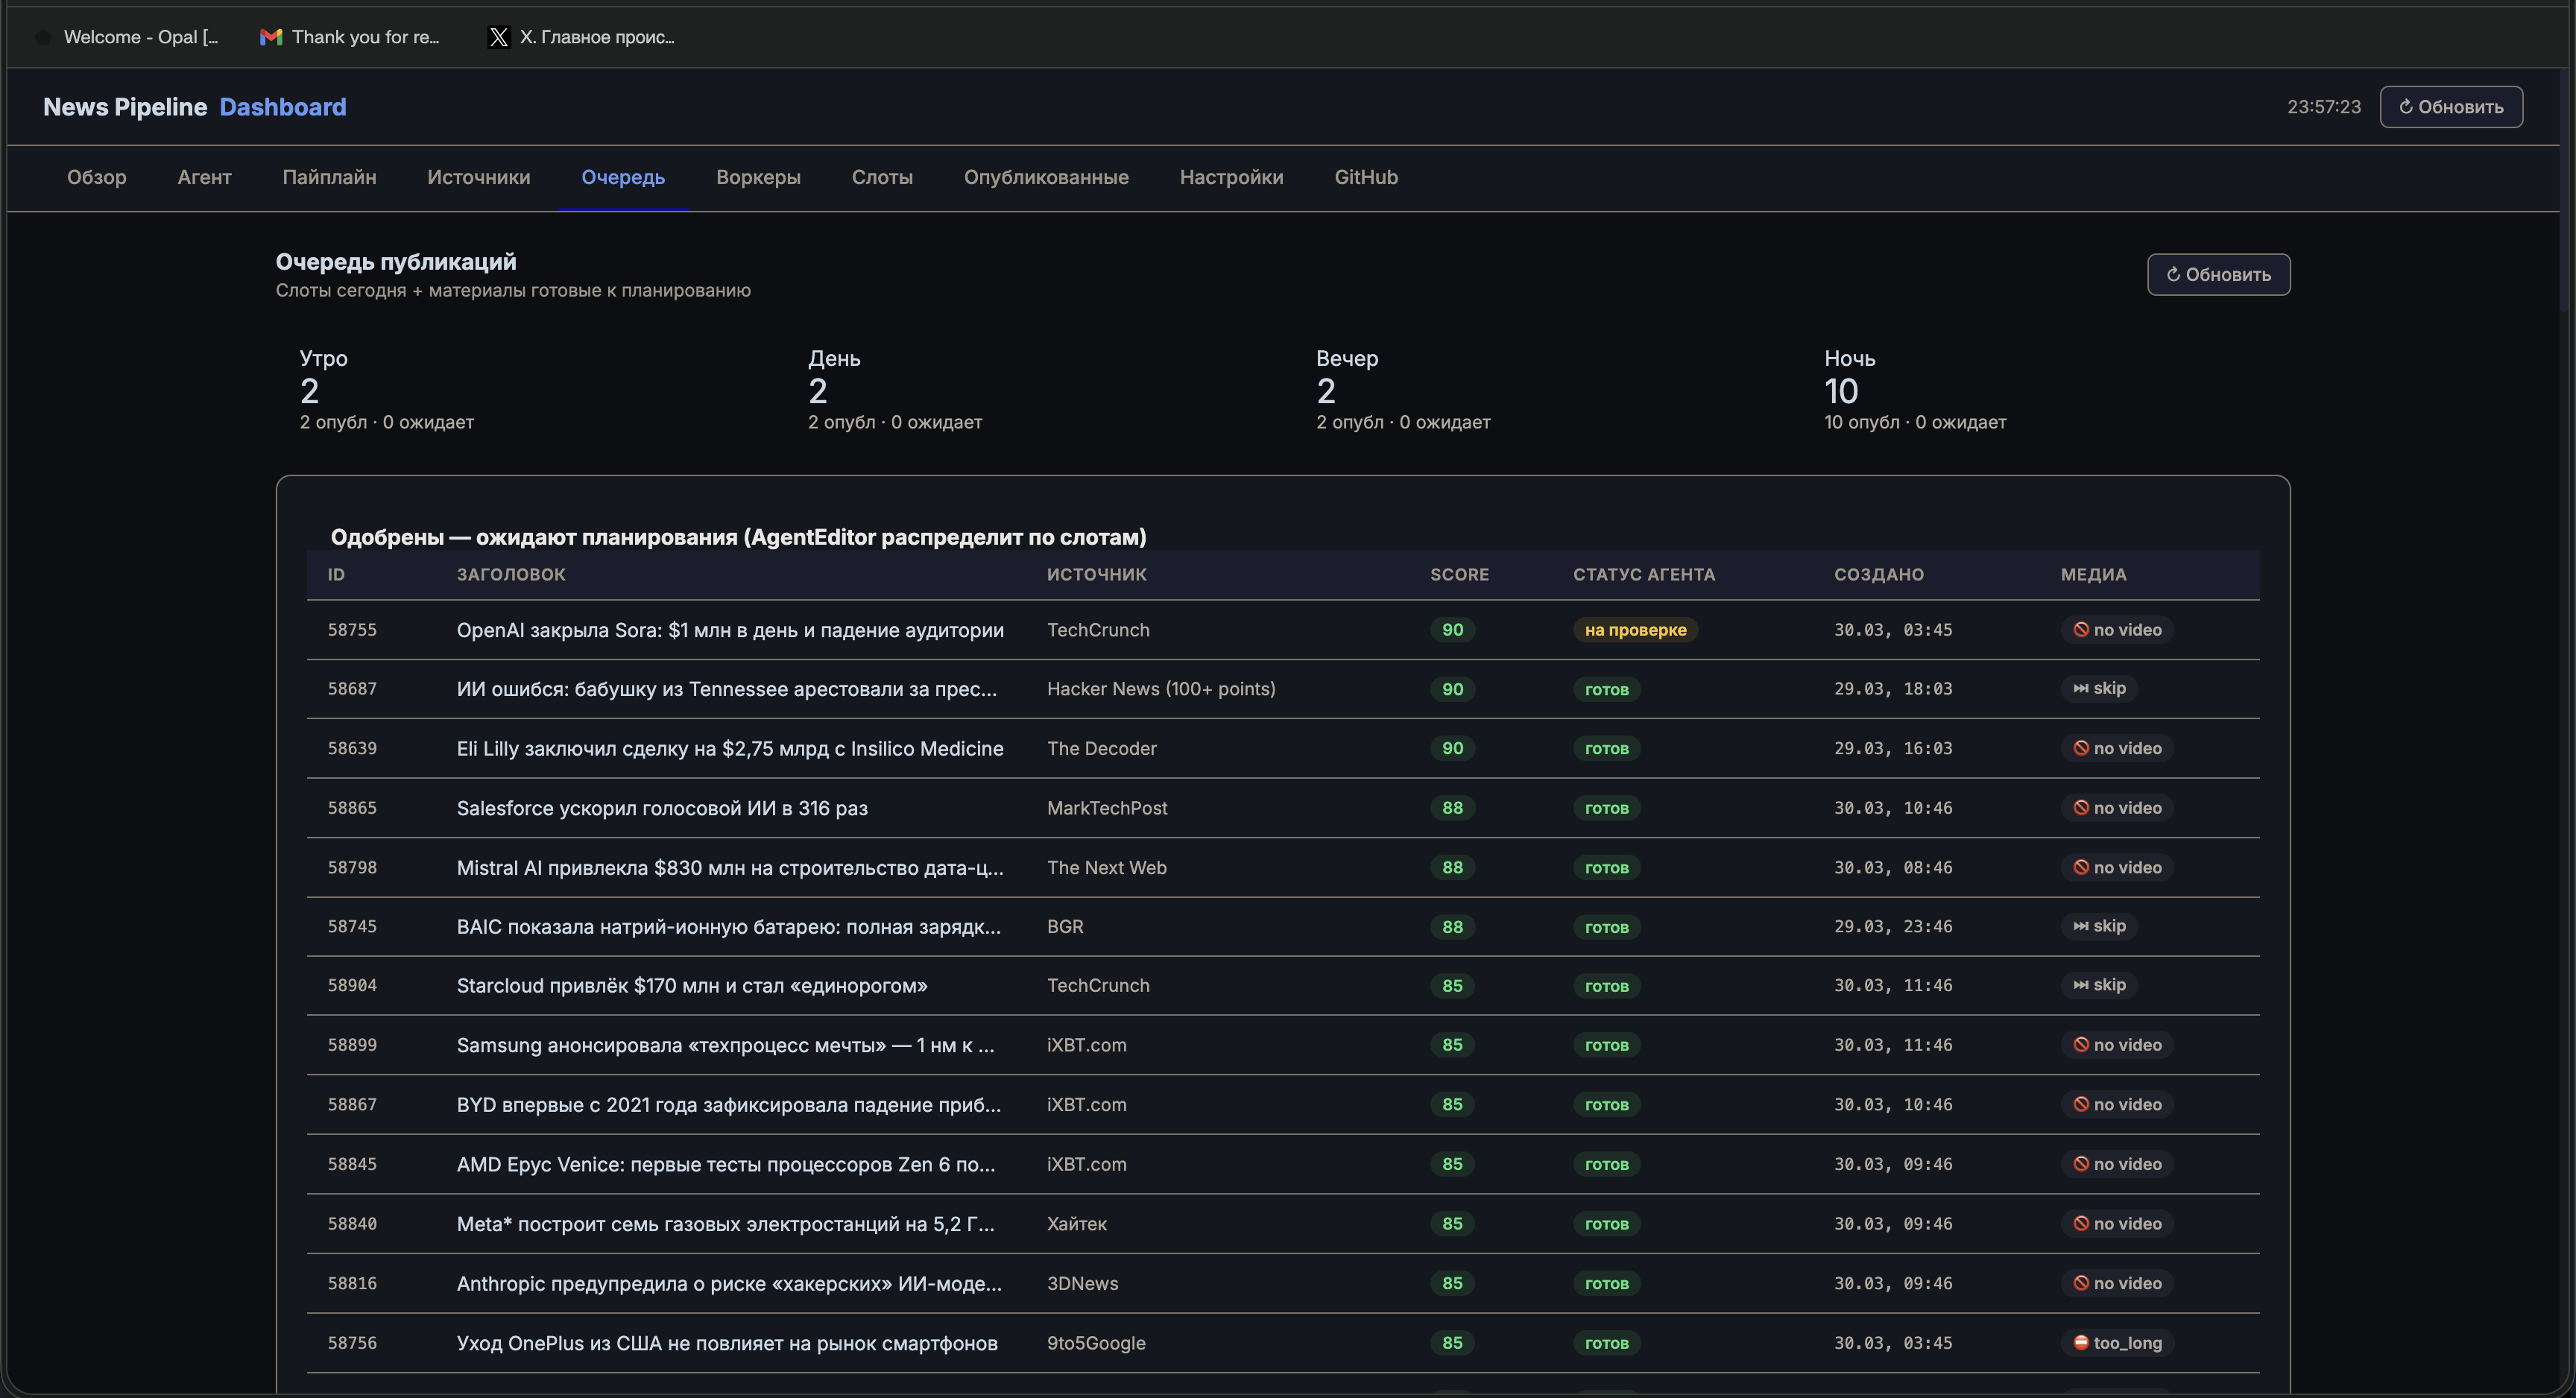Click skip media badge for Tennessee row
The height and width of the screenshot is (1398, 2576).
2099,688
